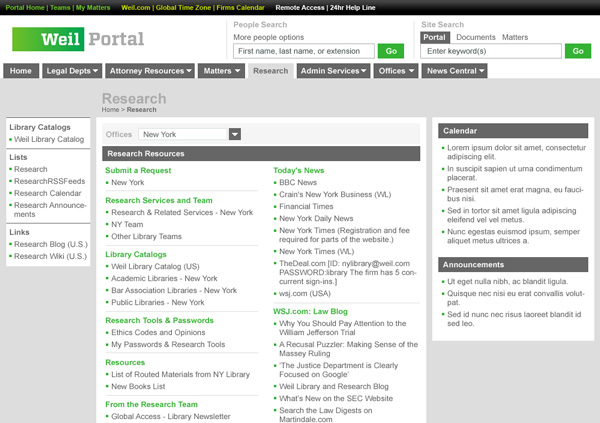Click Go button for Site Search
Viewport: 600px width, 423px height.
[578, 51]
